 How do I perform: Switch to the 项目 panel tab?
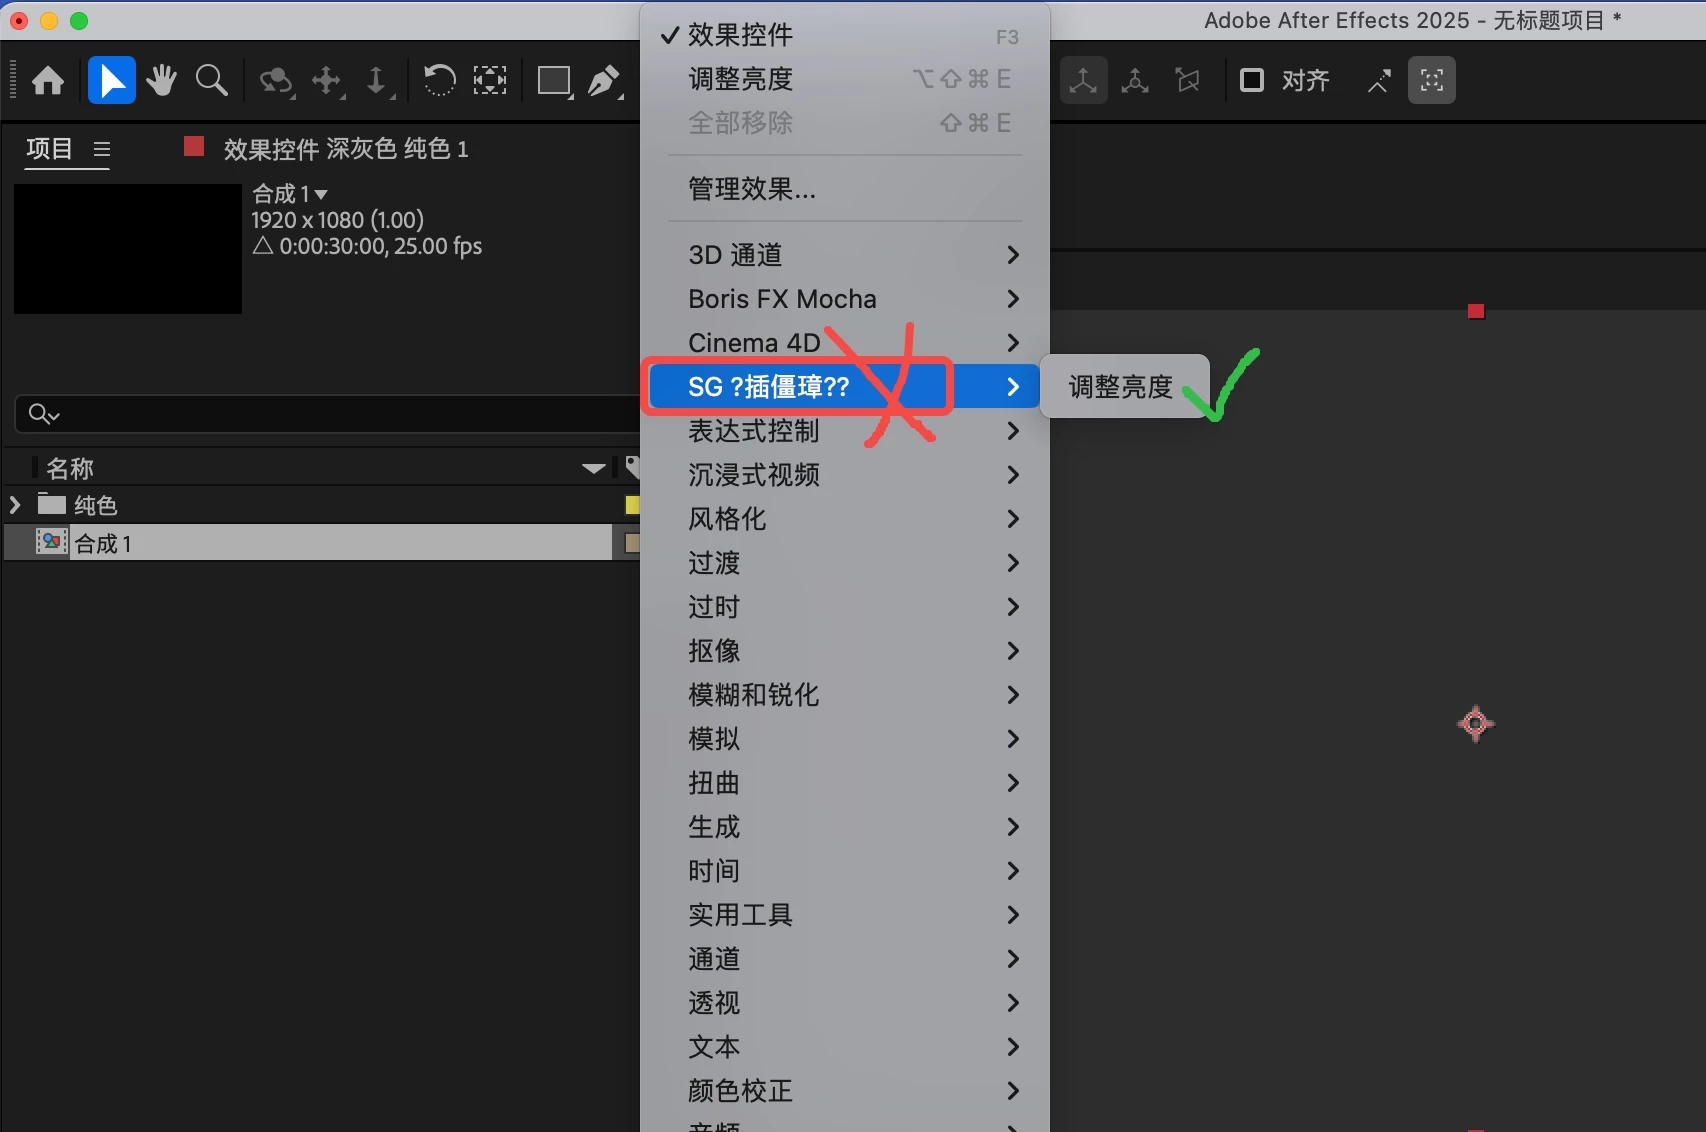click(x=49, y=149)
